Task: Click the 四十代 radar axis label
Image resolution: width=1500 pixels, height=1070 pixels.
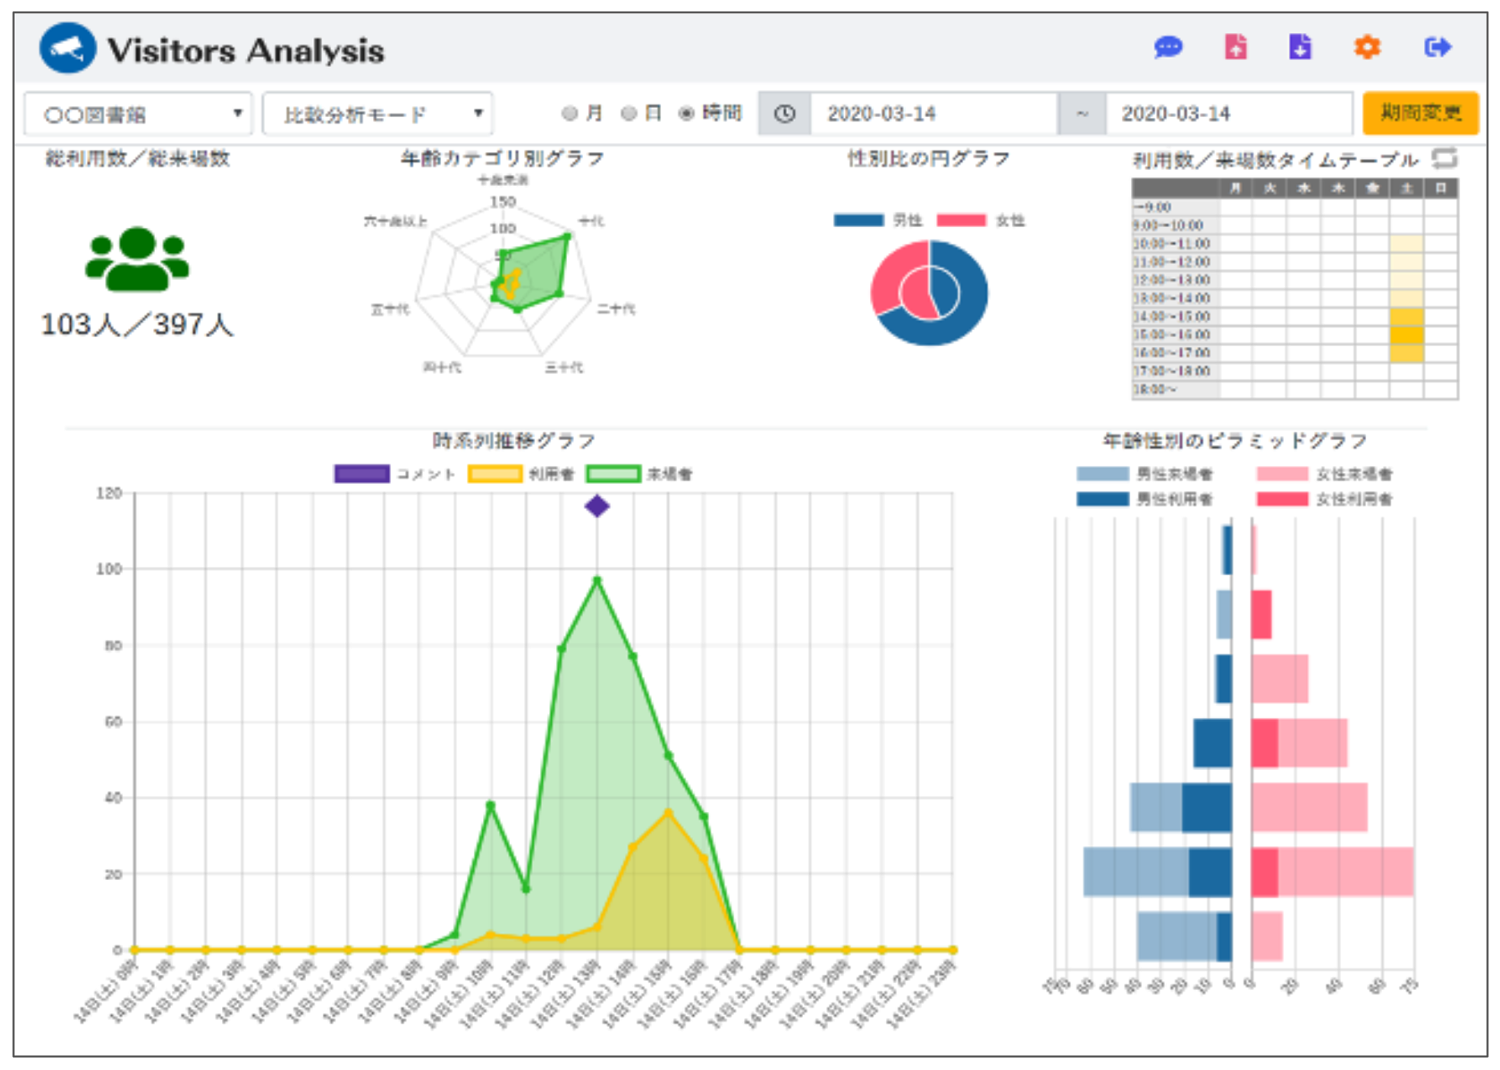Action: pos(442,368)
